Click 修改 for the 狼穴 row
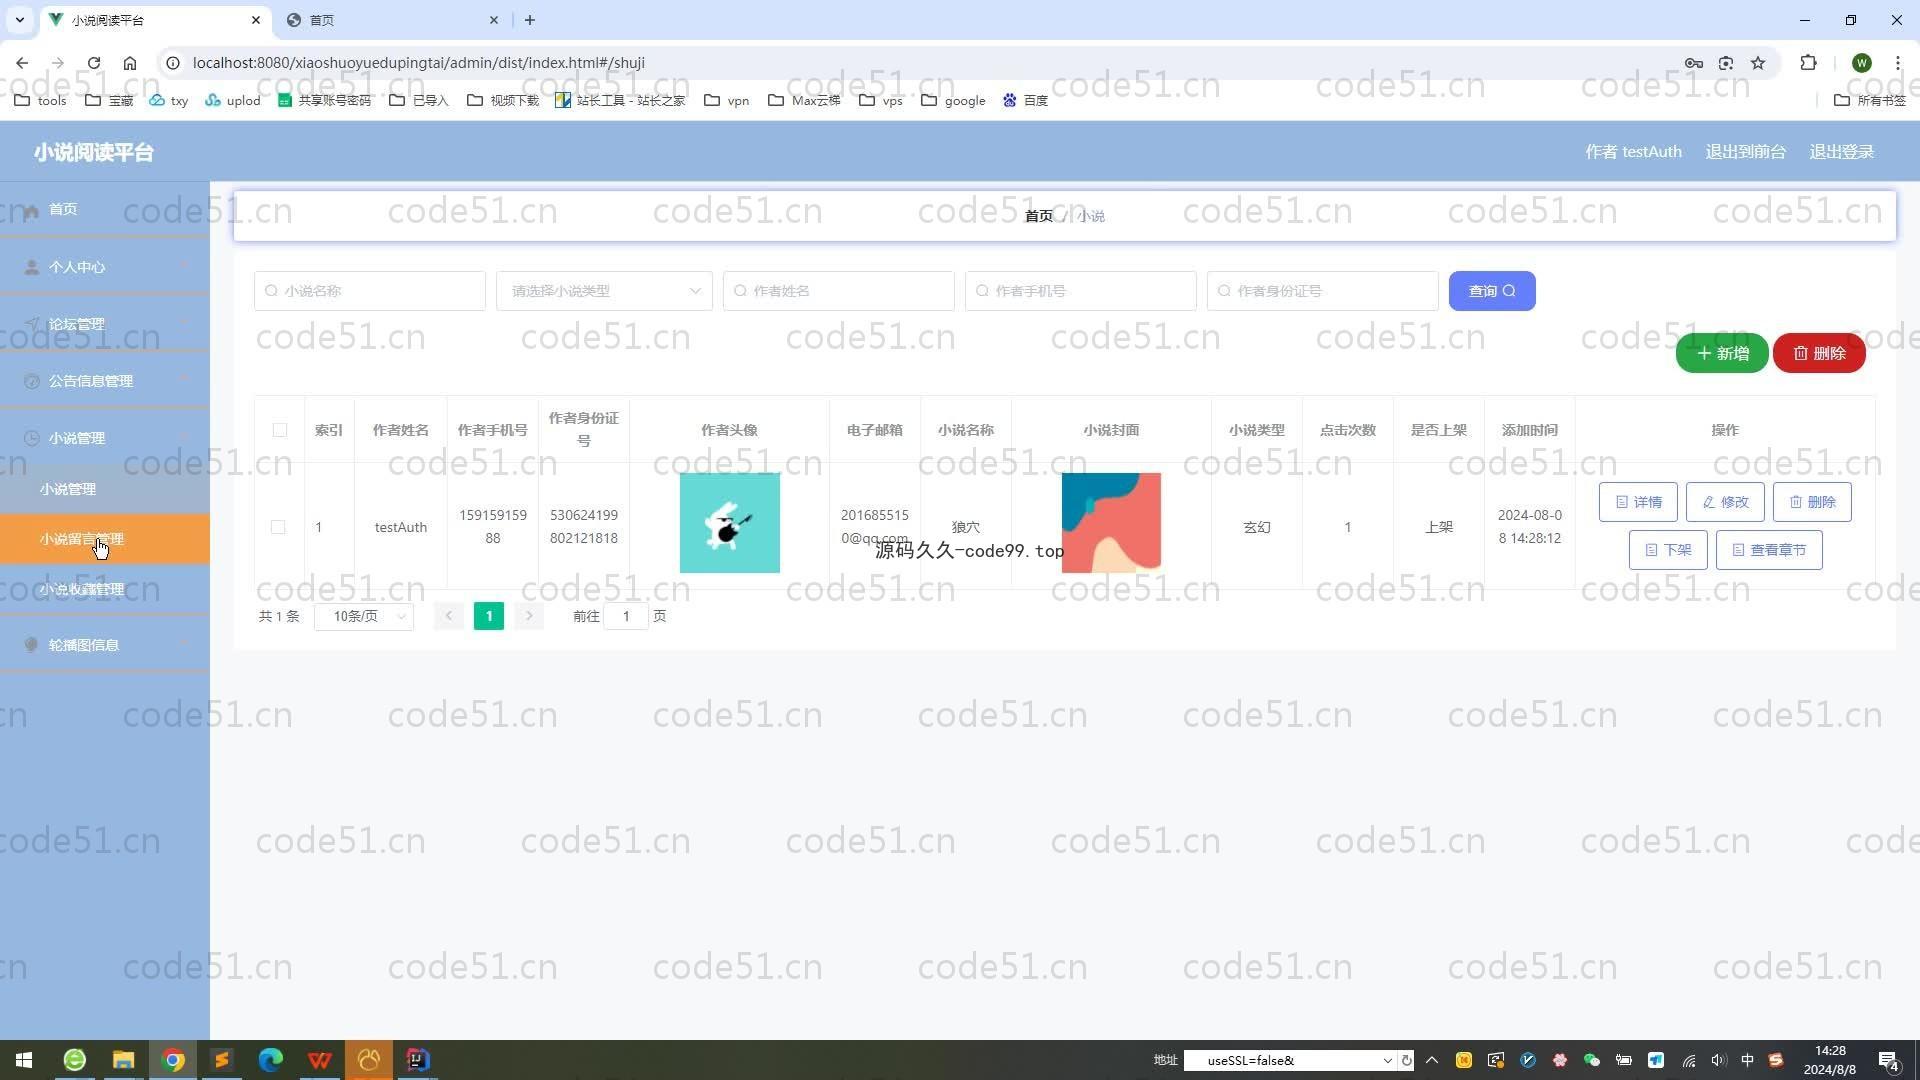 coord(1725,502)
